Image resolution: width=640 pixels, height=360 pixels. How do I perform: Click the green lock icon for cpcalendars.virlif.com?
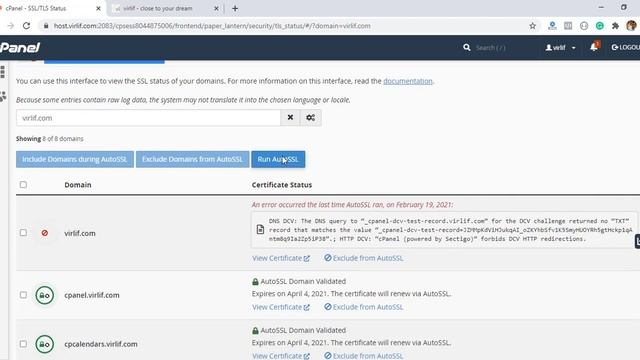pyautogui.click(x=44, y=344)
